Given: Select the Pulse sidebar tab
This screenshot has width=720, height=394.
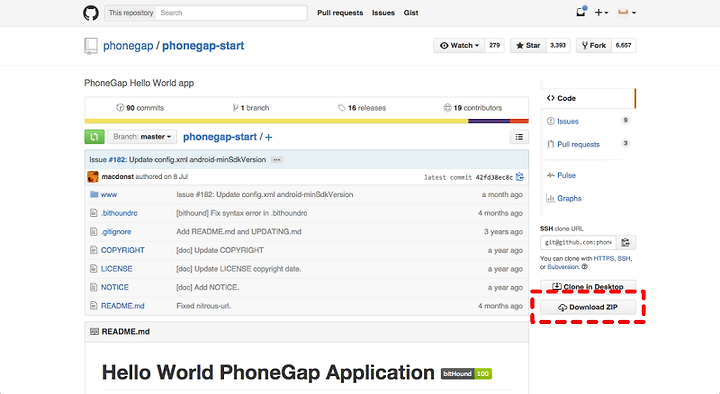Looking at the screenshot, I should coord(588,175).
